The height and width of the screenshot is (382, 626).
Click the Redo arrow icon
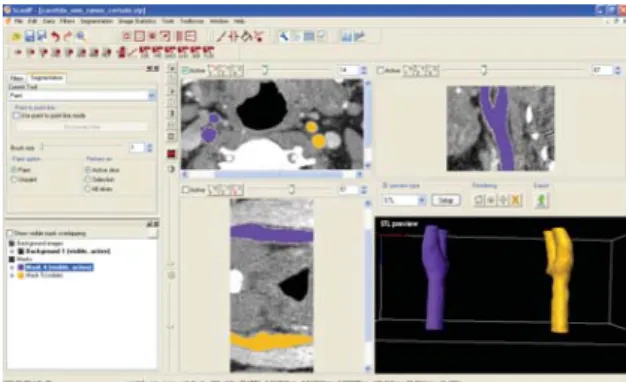[67, 37]
